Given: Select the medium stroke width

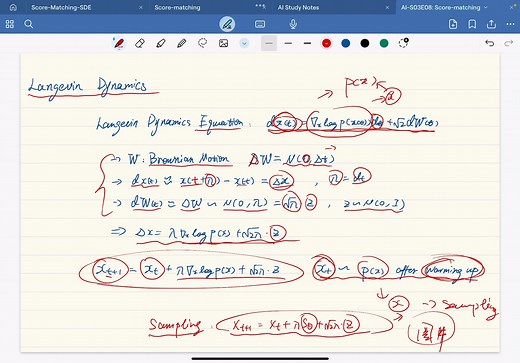Looking at the screenshot, I should 288,43.
